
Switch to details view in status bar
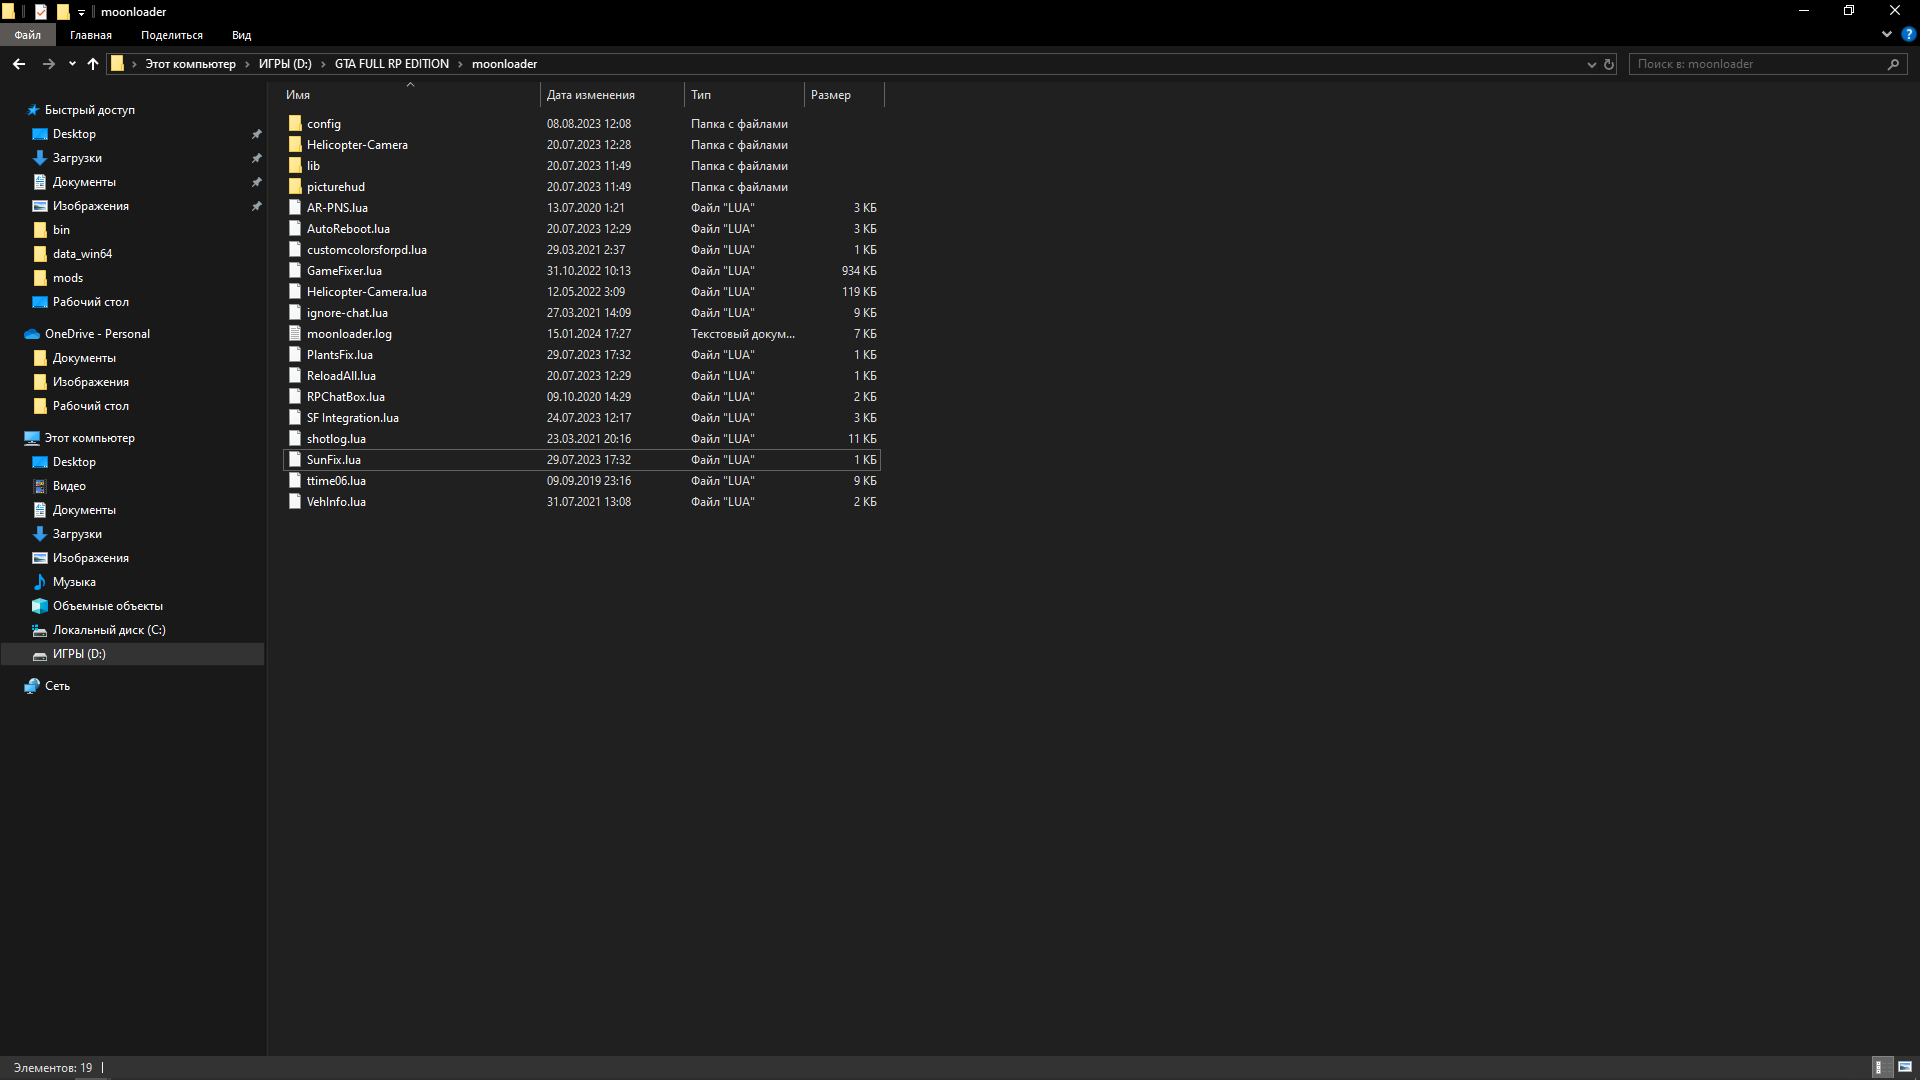[x=1879, y=1067]
